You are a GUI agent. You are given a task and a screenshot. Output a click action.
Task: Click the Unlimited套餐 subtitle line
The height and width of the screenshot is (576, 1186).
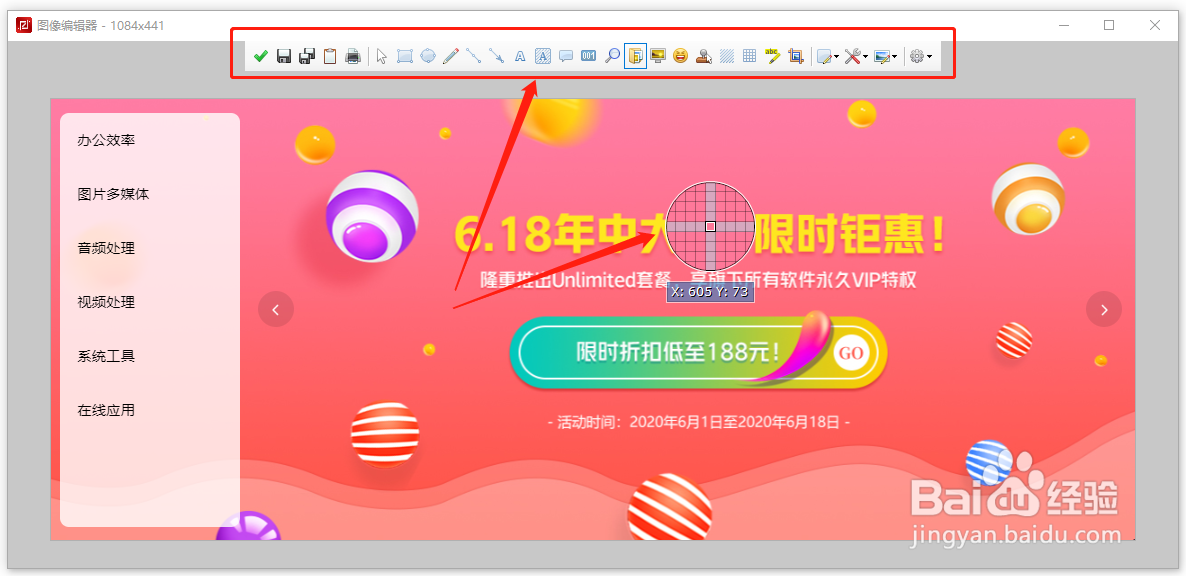point(698,280)
